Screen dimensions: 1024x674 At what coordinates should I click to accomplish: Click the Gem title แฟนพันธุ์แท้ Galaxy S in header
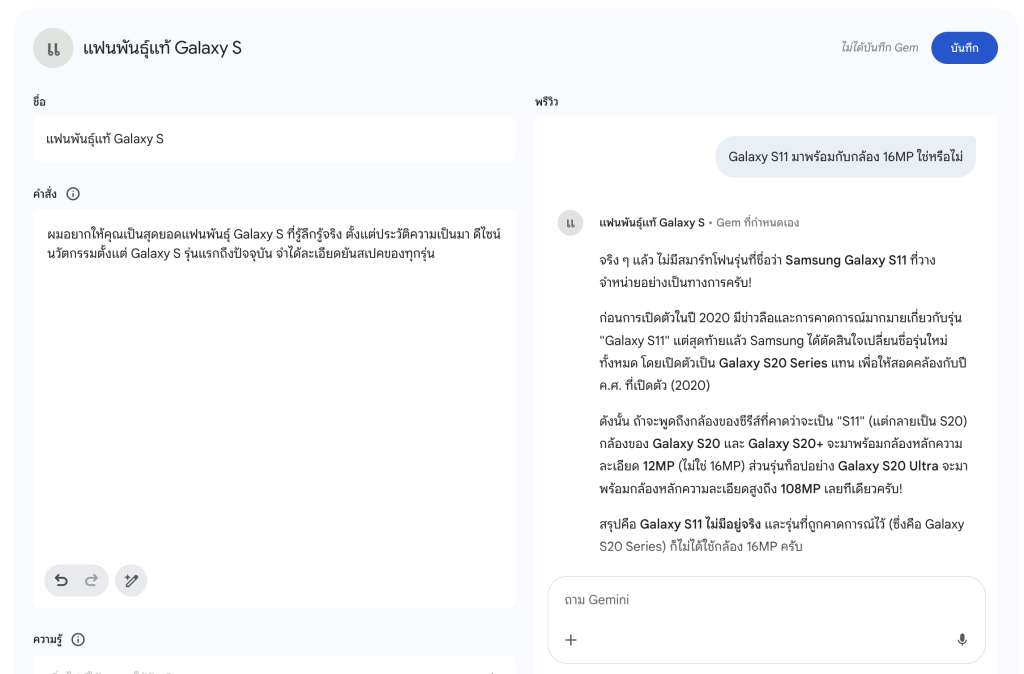pyautogui.click(x=162, y=48)
